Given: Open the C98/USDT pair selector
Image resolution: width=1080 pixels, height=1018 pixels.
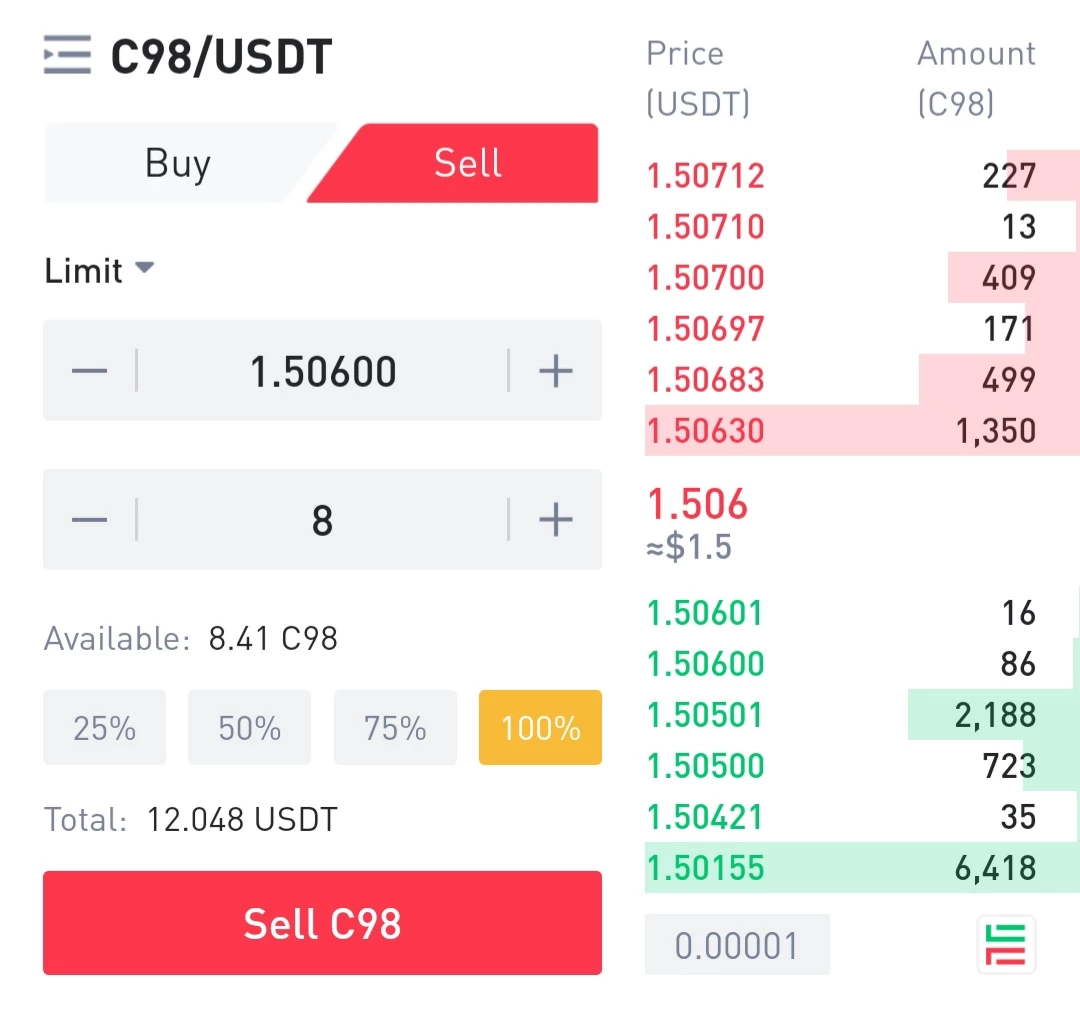Looking at the screenshot, I should point(221,56).
